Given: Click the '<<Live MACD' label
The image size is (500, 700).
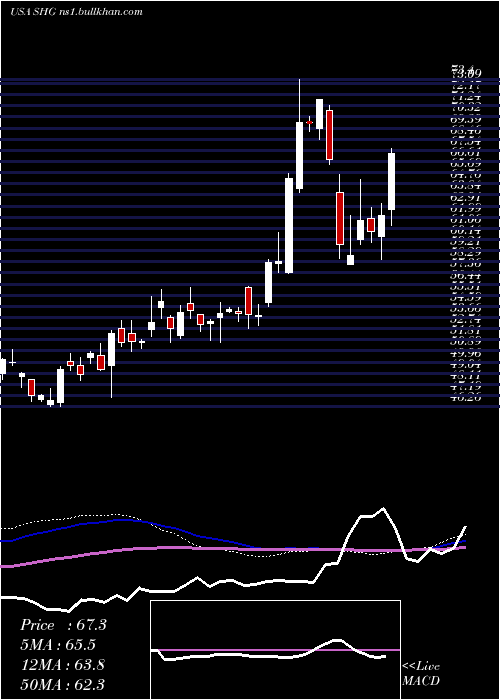Looking at the screenshot, I should (421, 674).
